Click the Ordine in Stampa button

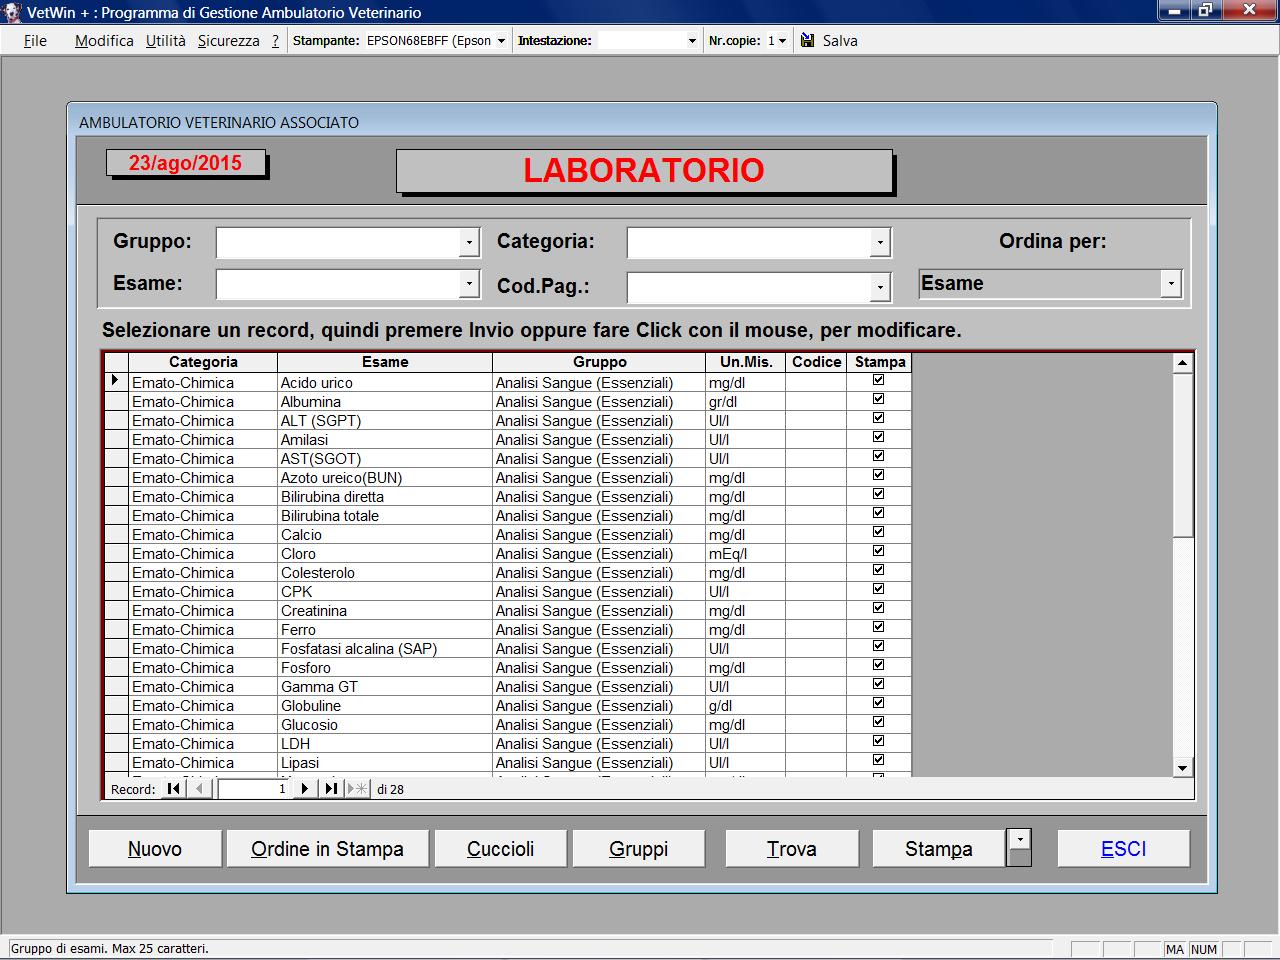[327, 849]
